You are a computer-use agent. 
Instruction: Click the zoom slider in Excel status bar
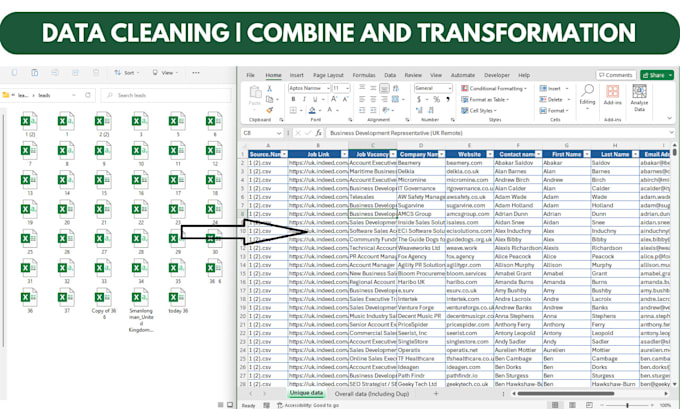pyautogui.click(x=628, y=405)
